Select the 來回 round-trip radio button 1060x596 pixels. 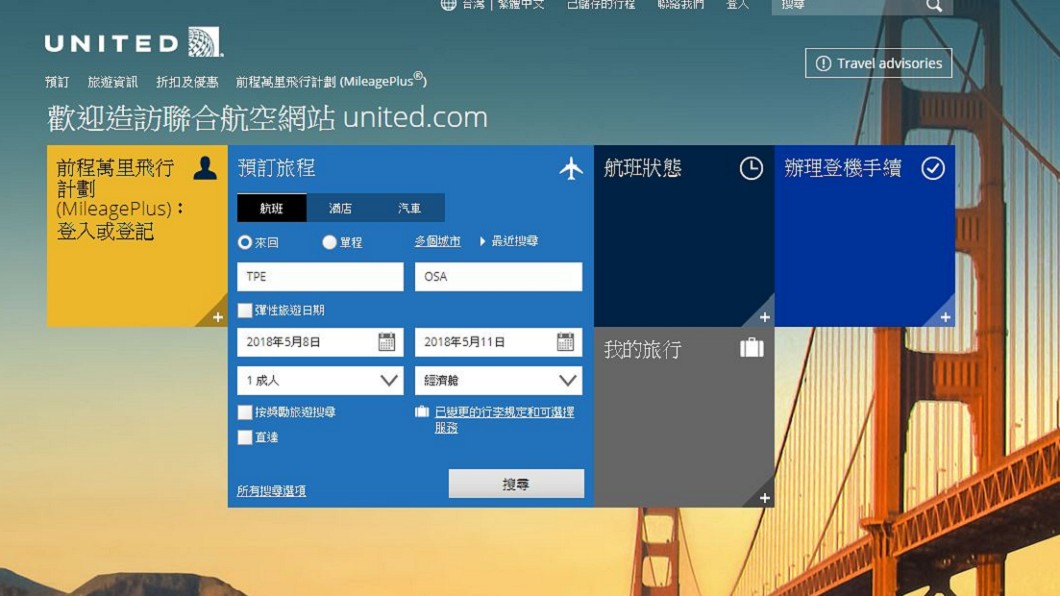point(245,242)
